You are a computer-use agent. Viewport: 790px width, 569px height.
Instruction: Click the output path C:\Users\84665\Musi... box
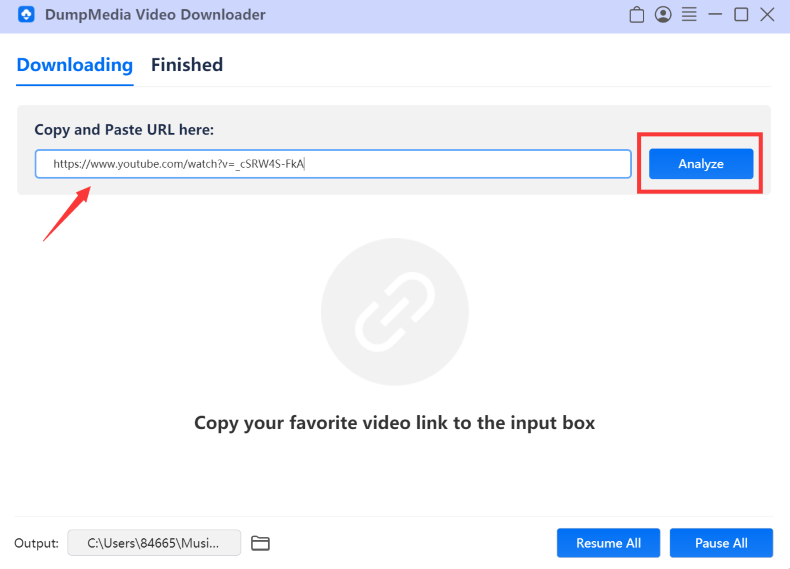point(154,543)
